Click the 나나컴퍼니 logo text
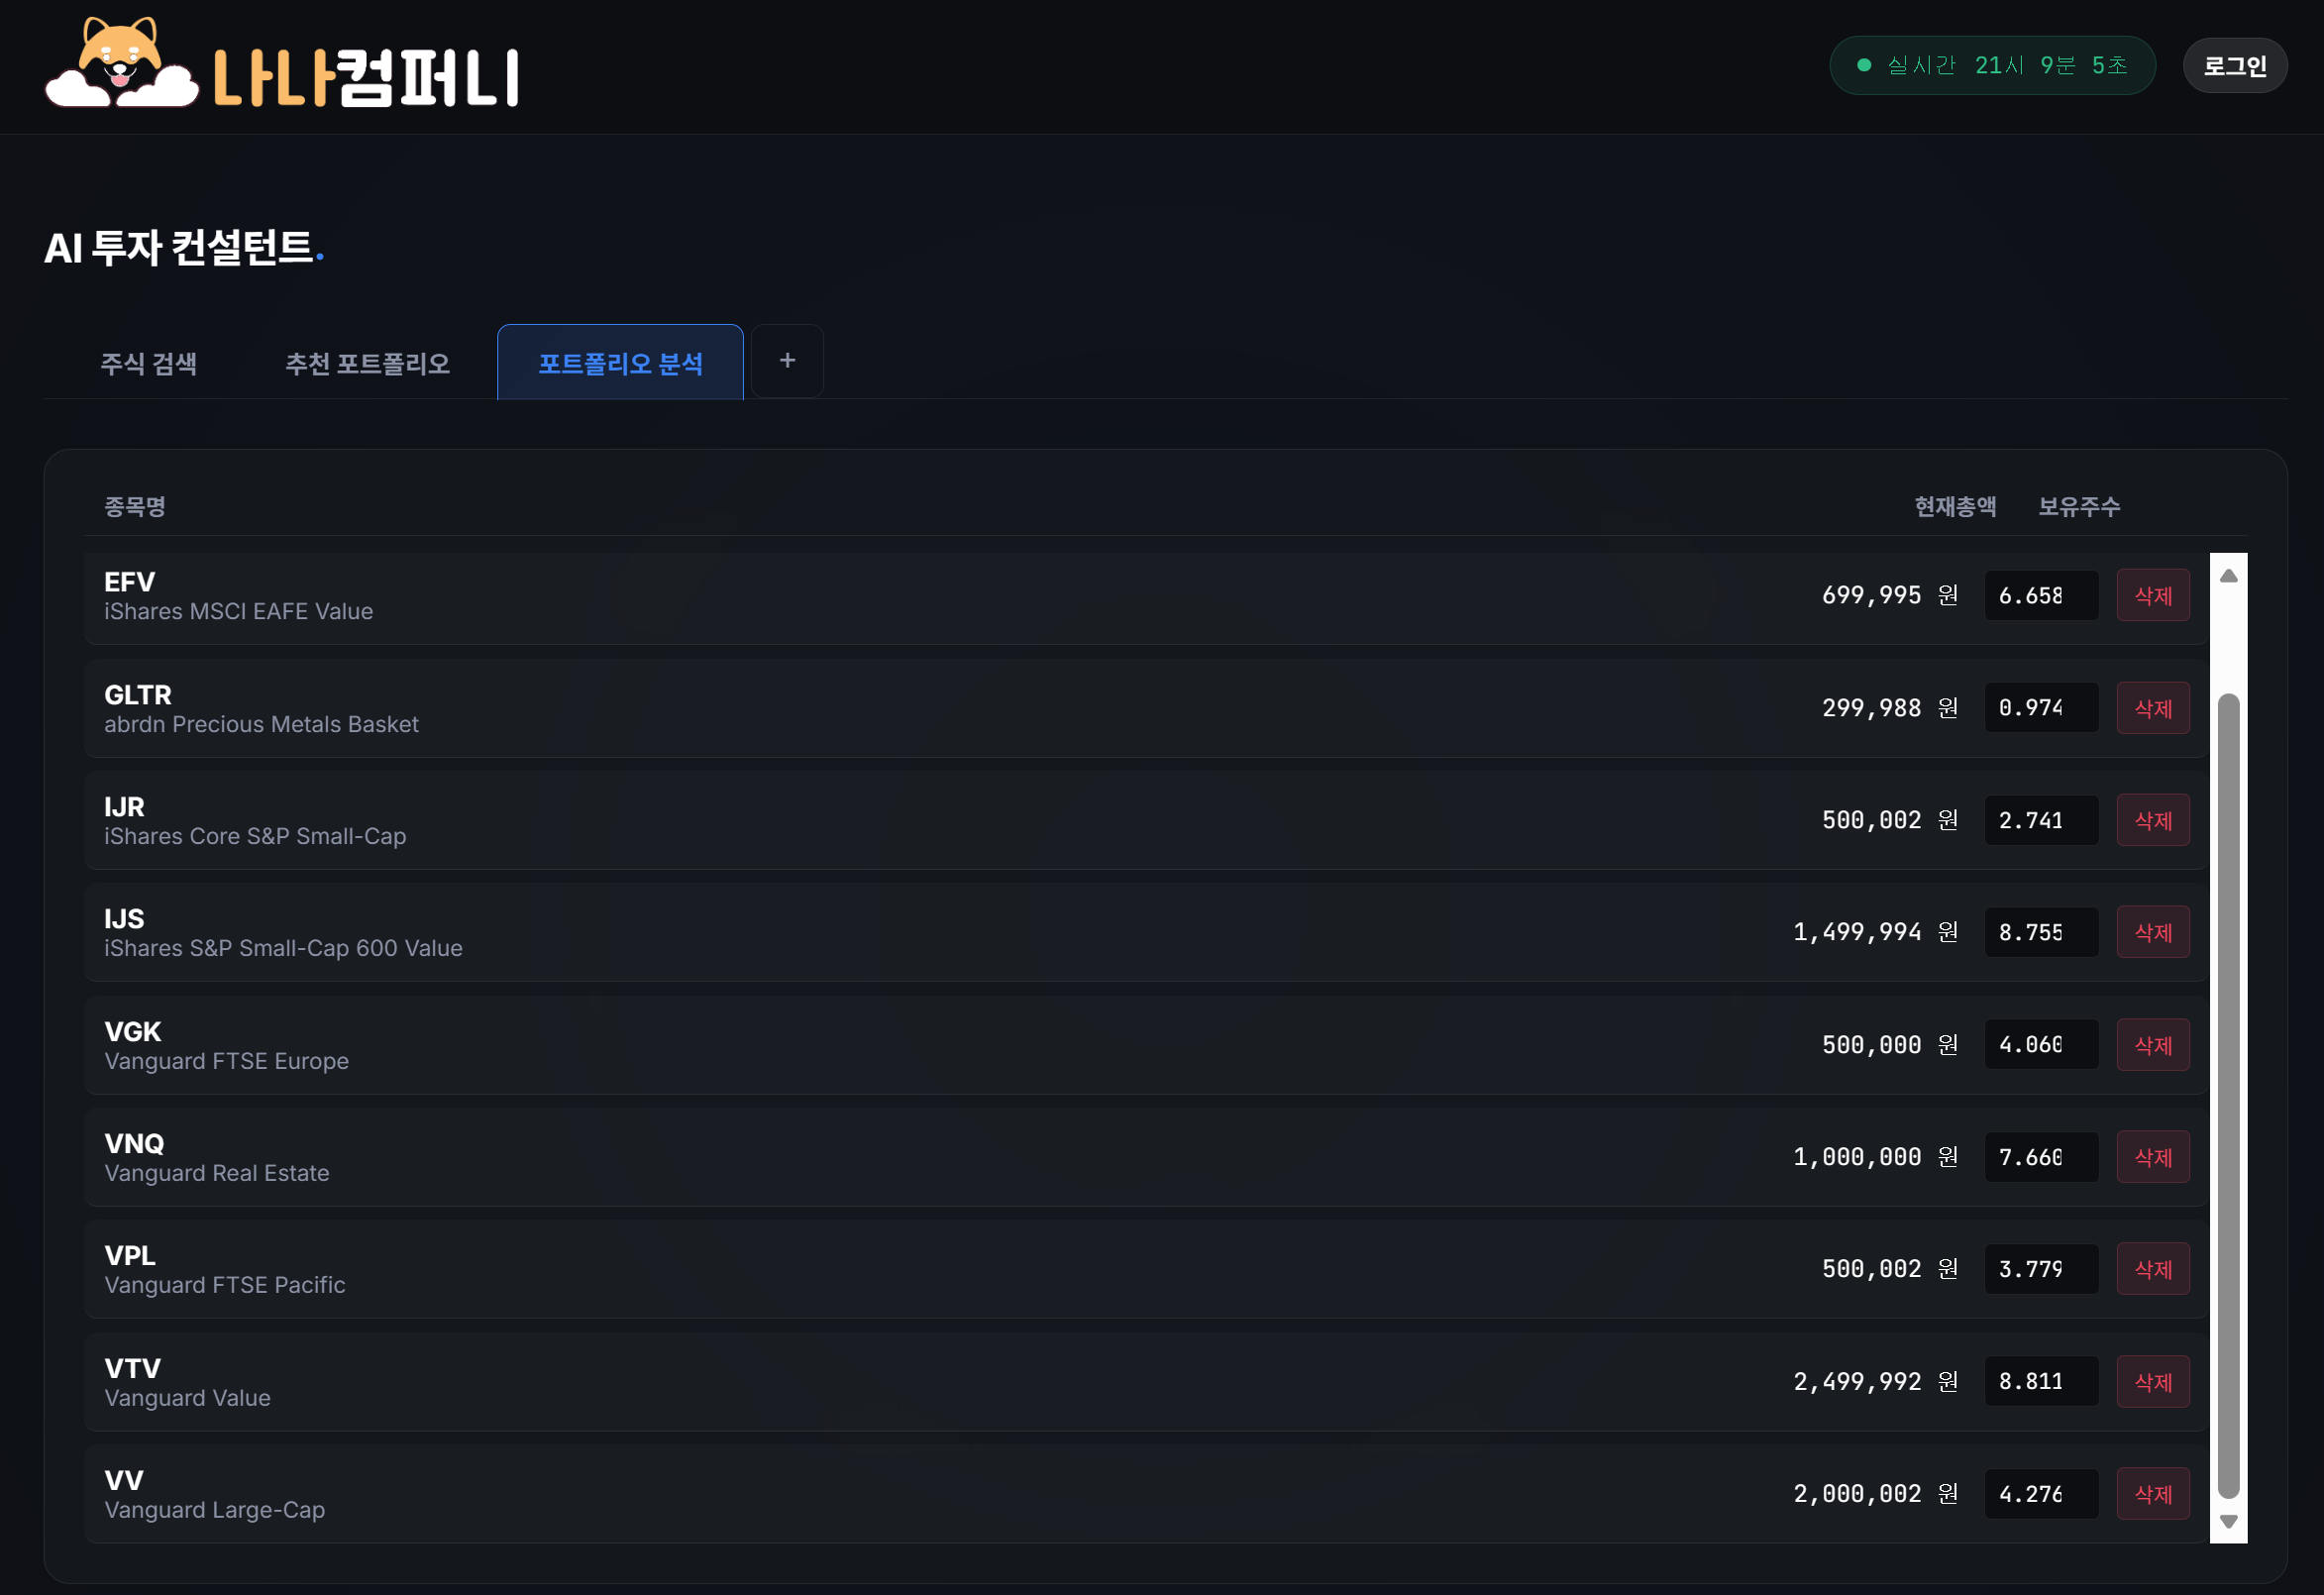The width and height of the screenshot is (2324, 1595). point(366,78)
